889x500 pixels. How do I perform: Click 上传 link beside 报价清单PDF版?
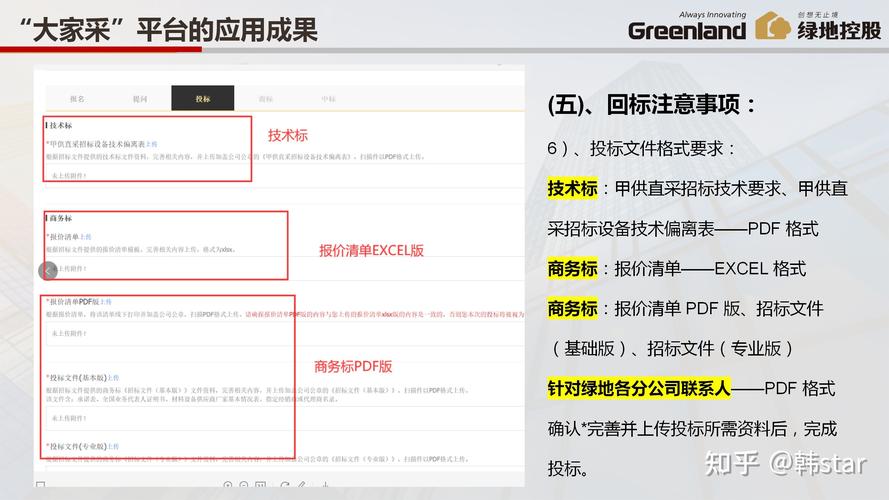tap(105, 302)
